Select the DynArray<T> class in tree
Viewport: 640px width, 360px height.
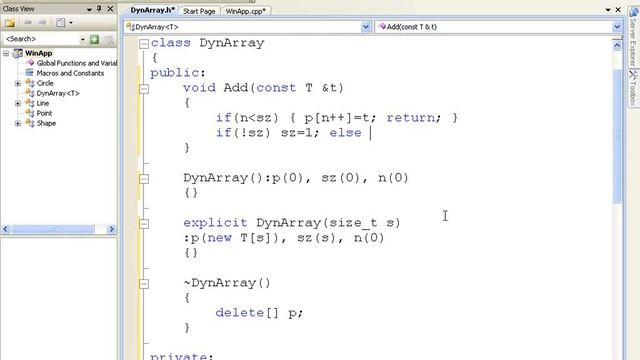(x=58, y=93)
